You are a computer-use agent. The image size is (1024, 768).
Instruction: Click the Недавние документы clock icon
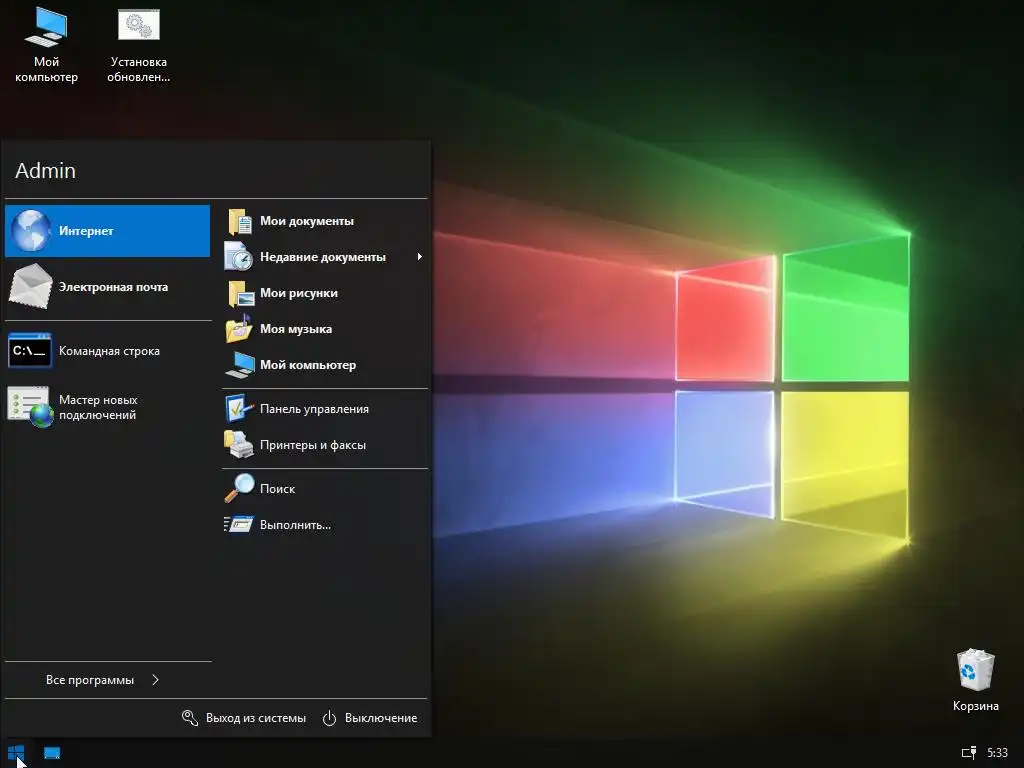coord(238,257)
